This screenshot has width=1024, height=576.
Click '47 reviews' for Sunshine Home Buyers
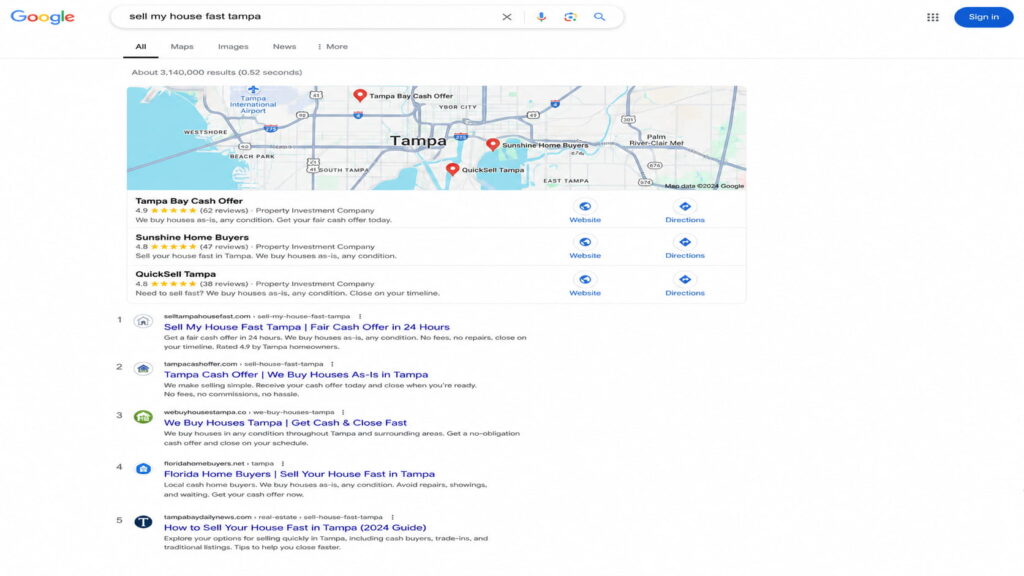pyautogui.click(x=224, y=247)
